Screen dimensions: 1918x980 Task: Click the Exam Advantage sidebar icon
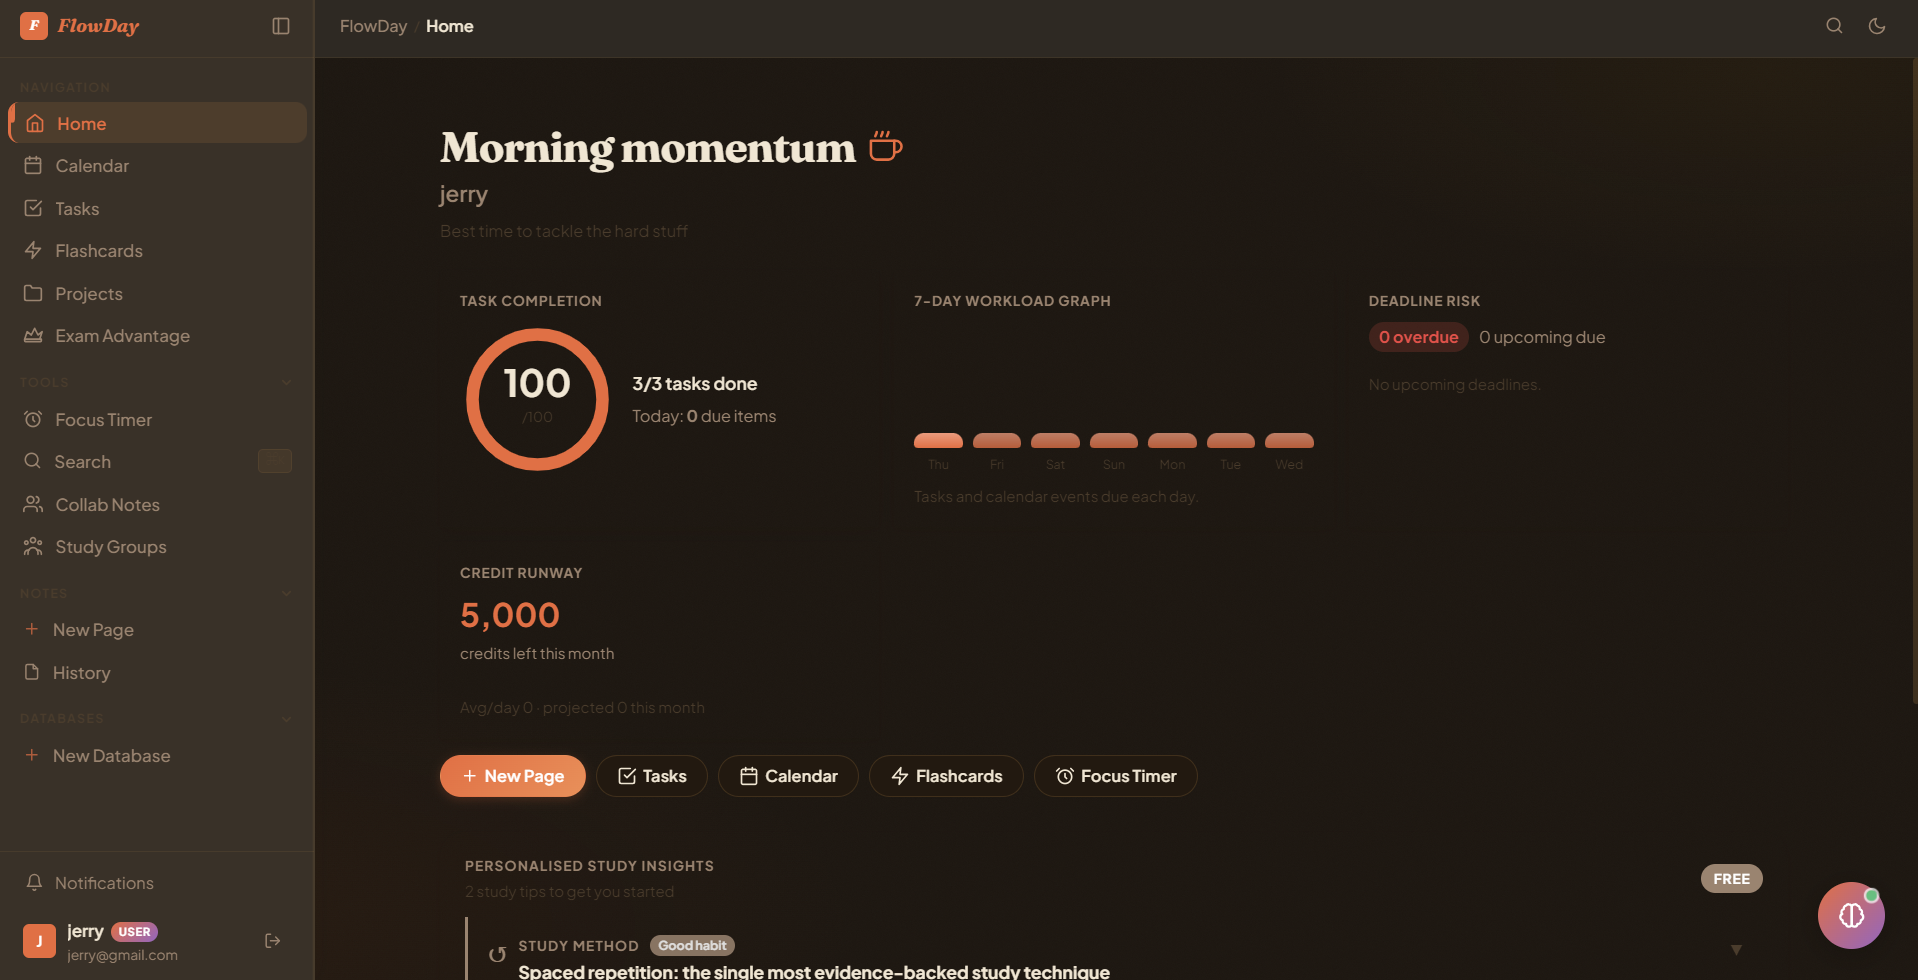click(x=34, y=335)
